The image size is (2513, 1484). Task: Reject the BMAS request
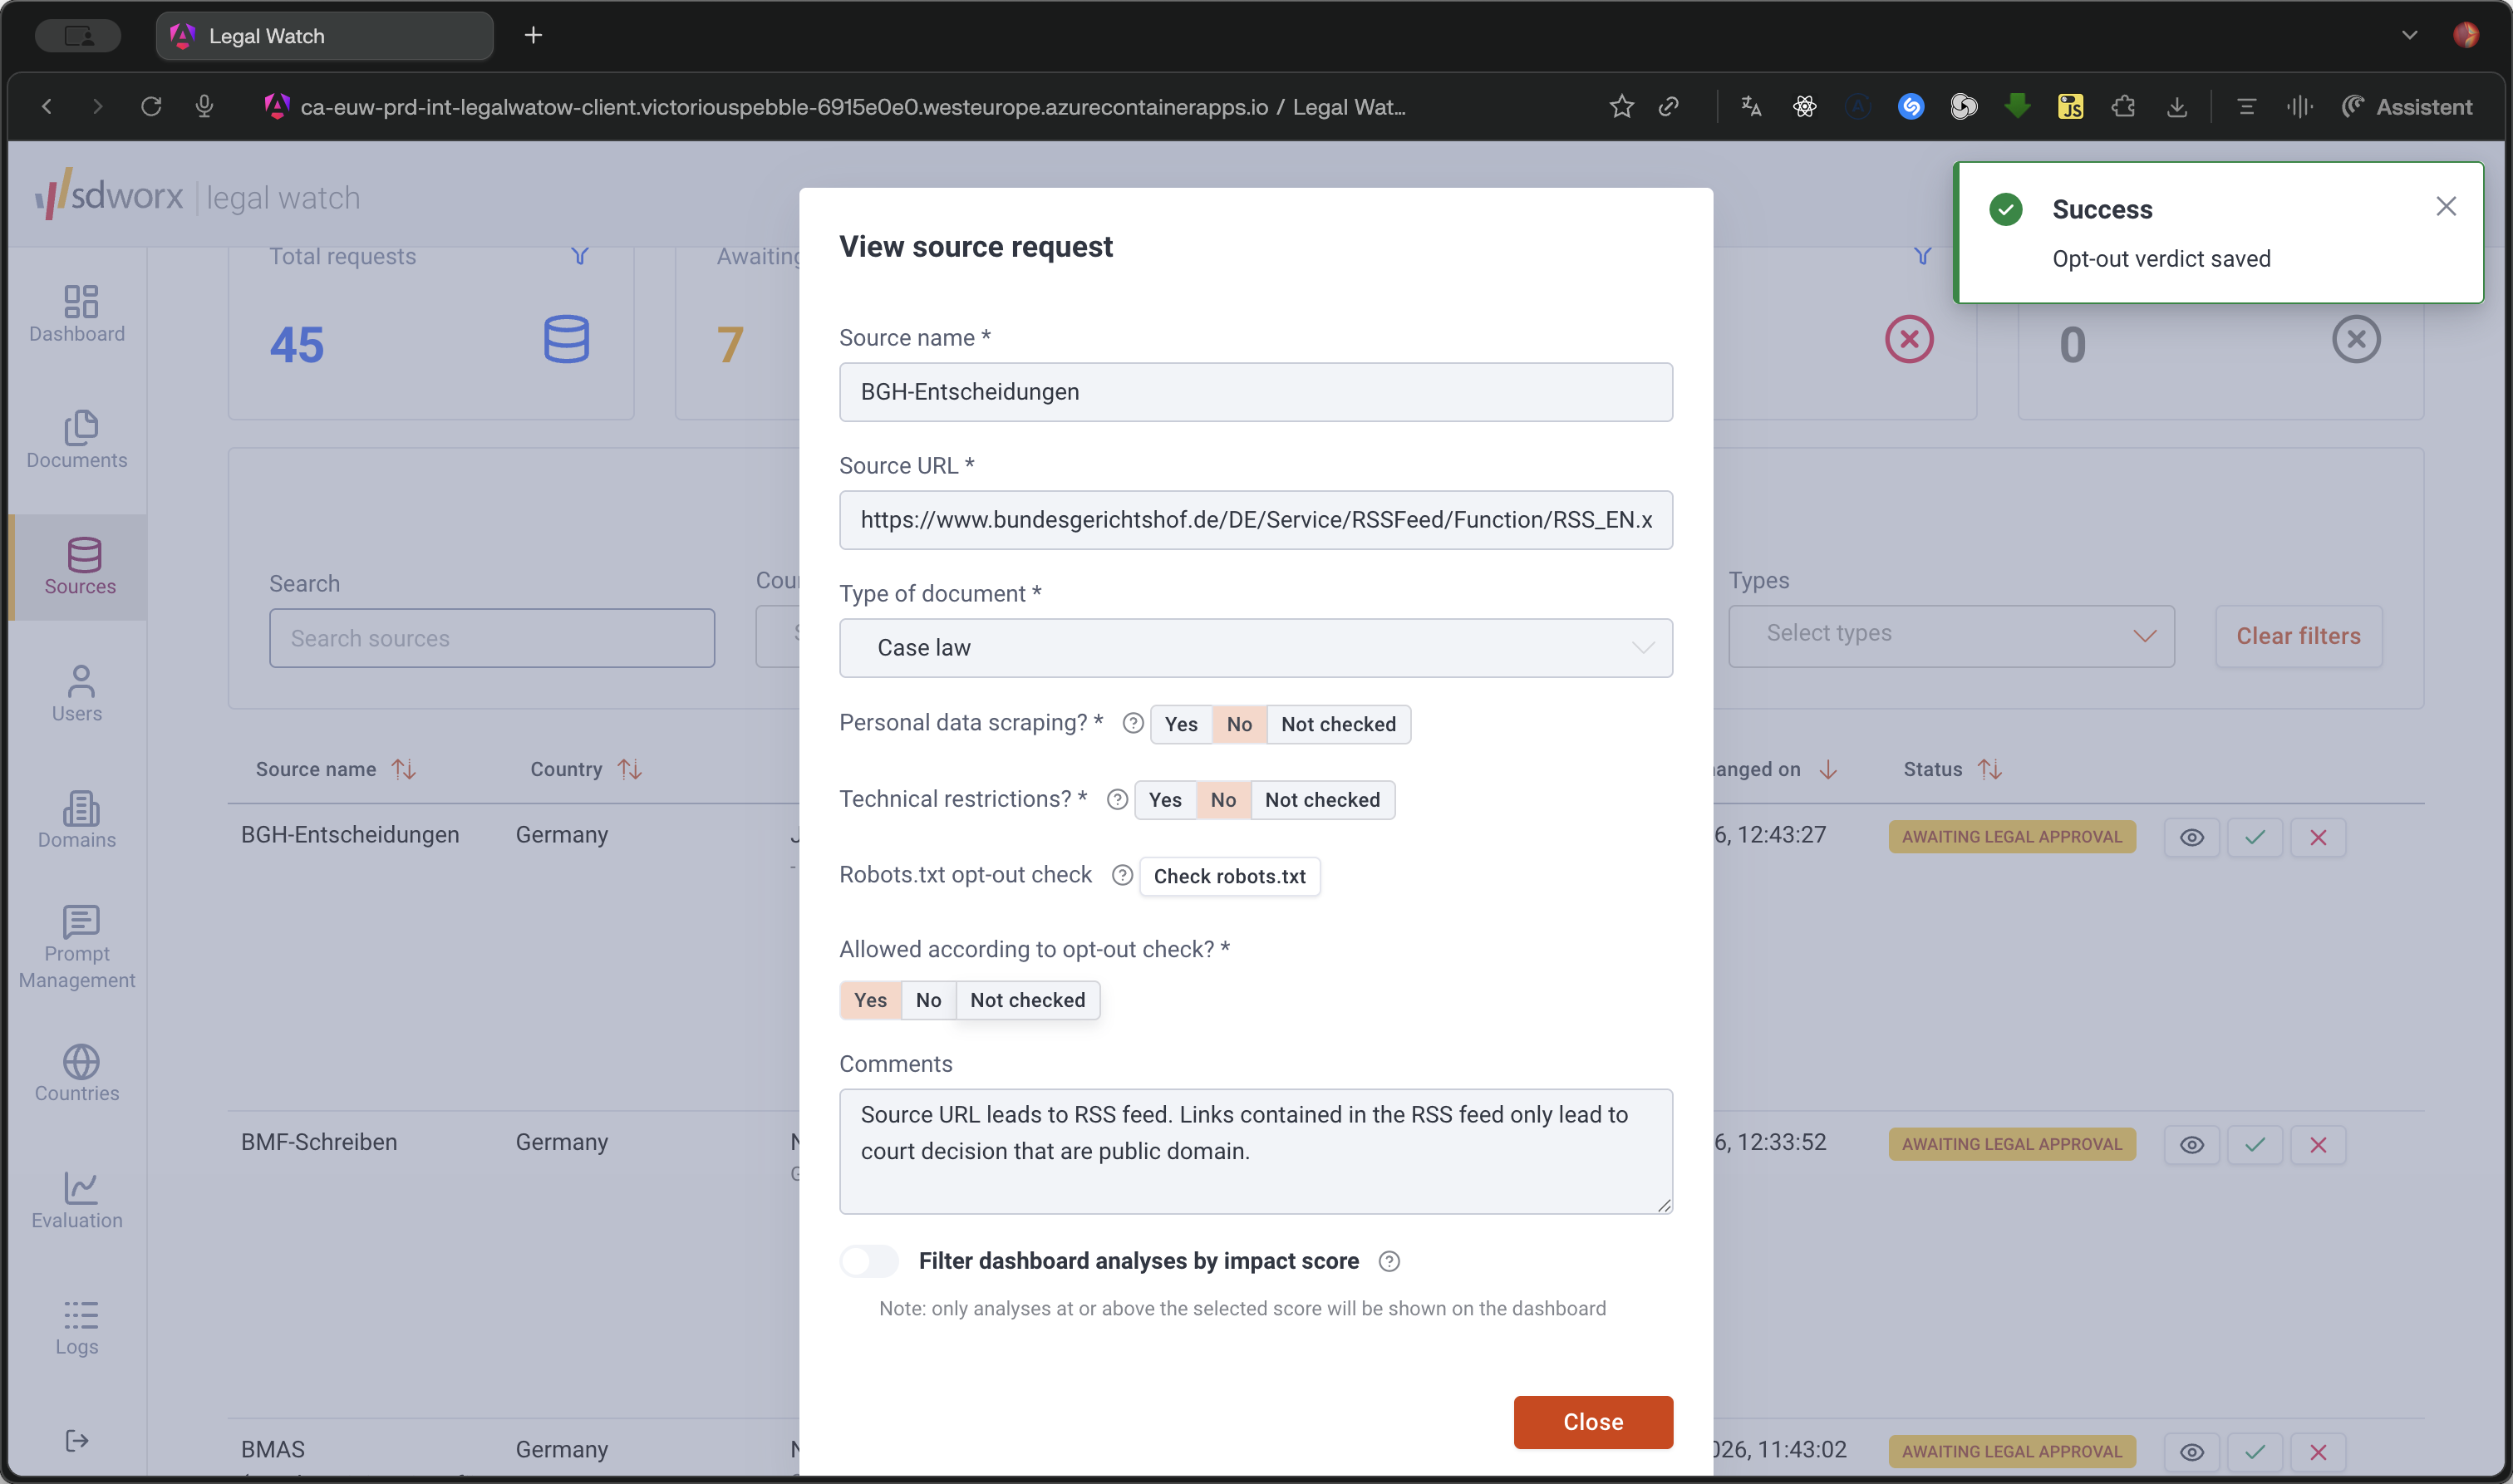point(2317,1452)
